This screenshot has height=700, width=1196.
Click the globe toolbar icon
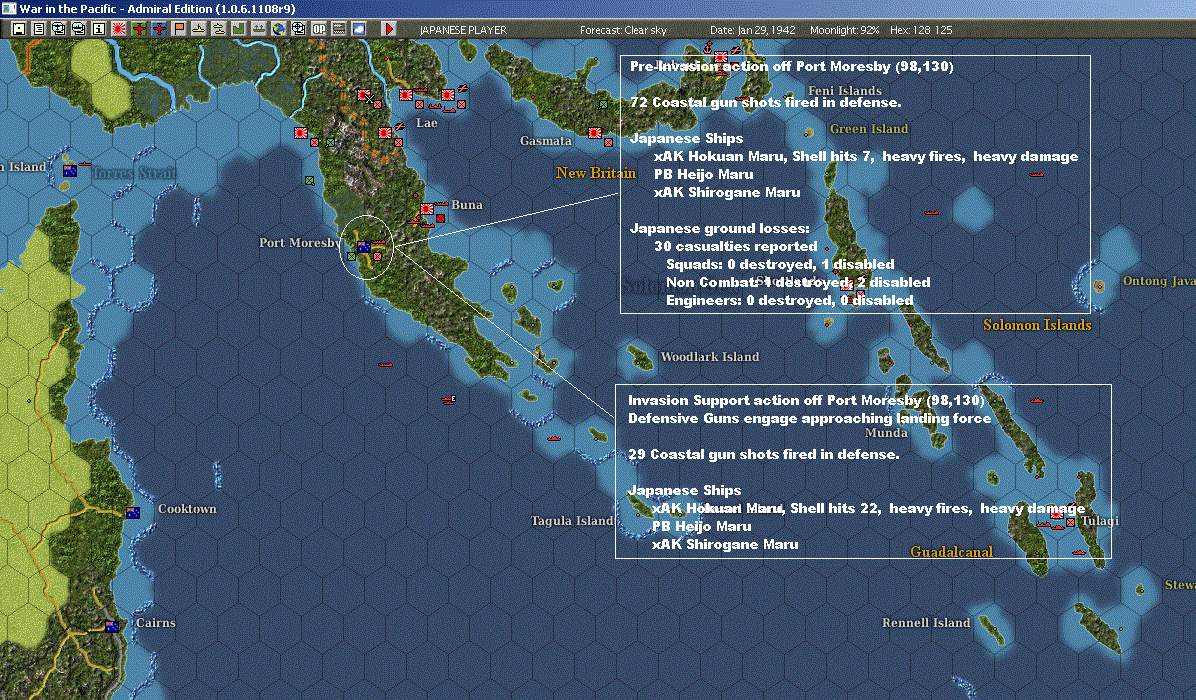tap(278, 29)
